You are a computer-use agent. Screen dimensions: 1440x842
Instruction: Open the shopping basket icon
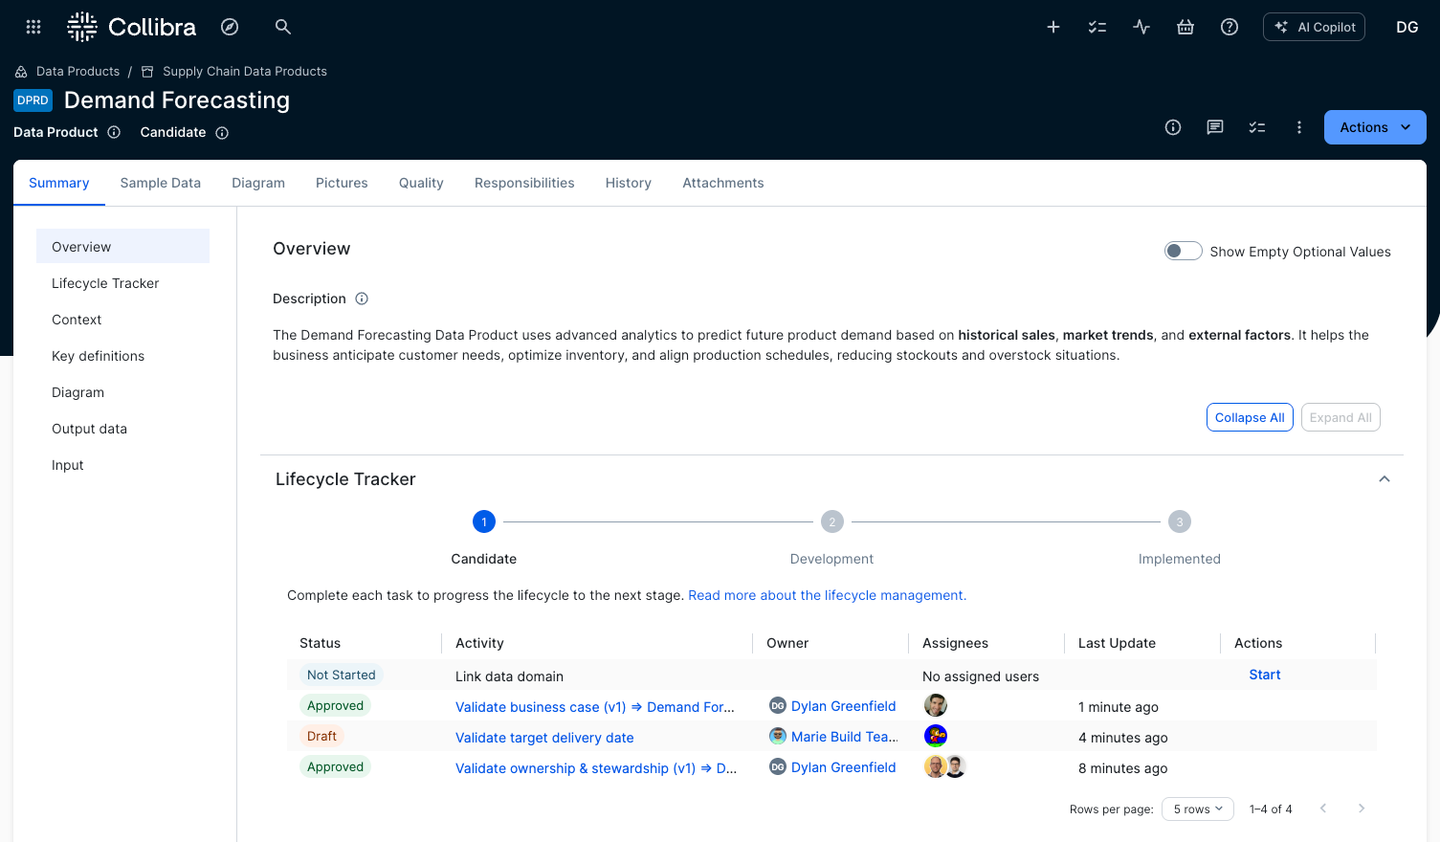(1185, 27)
